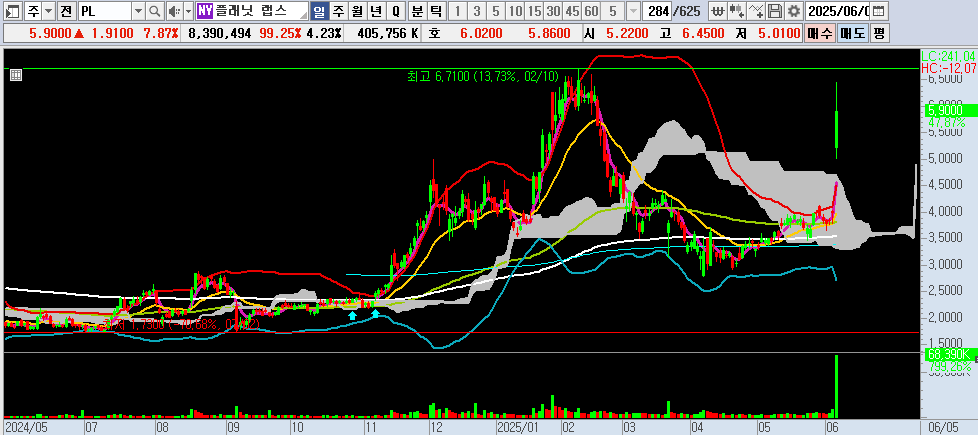Switch to quarterly (Q) chart period
Screen dimensions: 978x435
click(395, 11)
